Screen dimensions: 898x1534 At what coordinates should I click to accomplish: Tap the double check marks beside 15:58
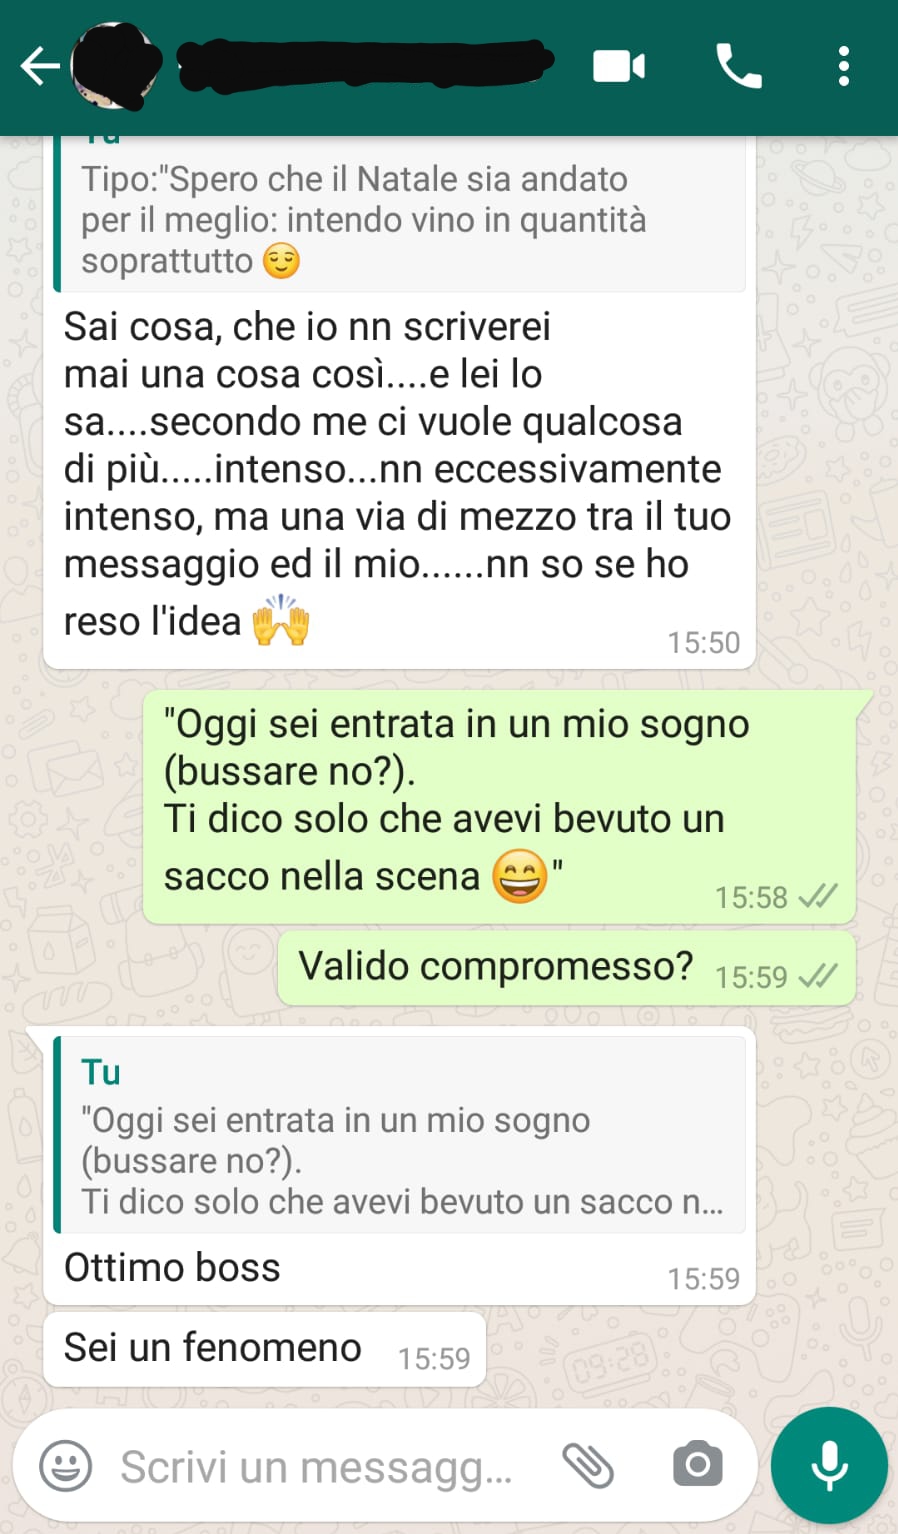(818, 896)
